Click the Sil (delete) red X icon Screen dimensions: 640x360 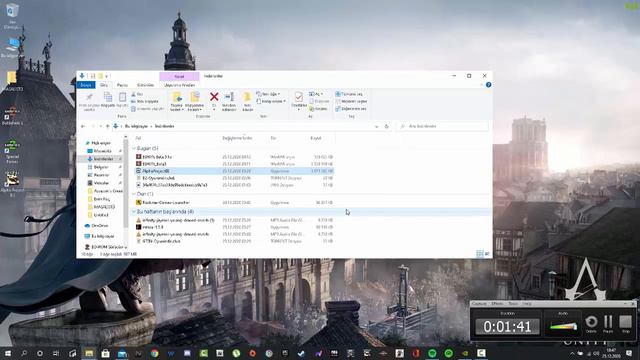214,97
